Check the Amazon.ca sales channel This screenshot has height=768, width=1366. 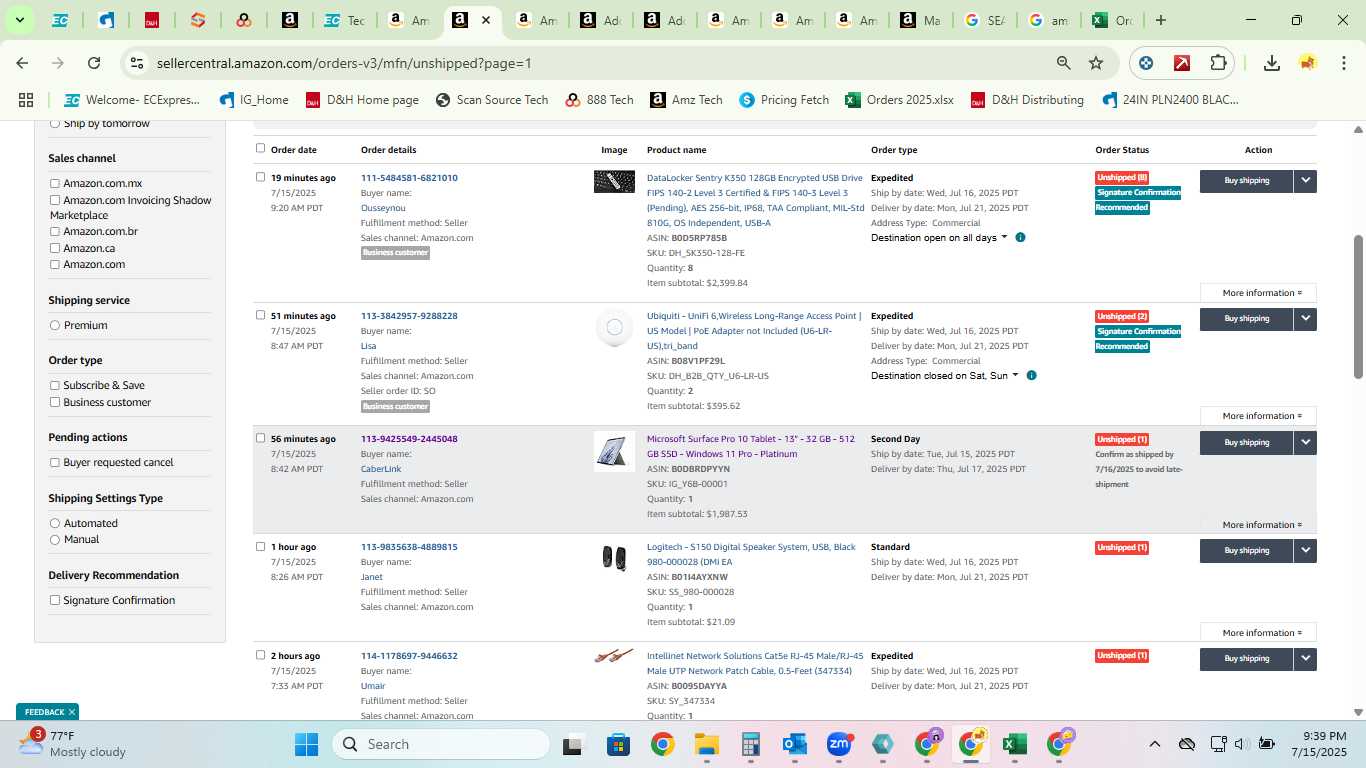(55, 248)
